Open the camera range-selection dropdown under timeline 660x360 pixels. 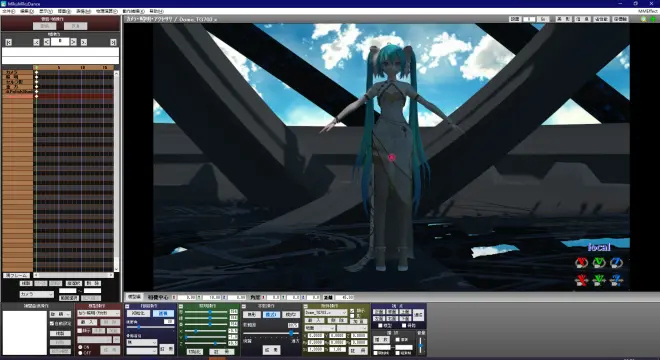(x=37, y=294)
